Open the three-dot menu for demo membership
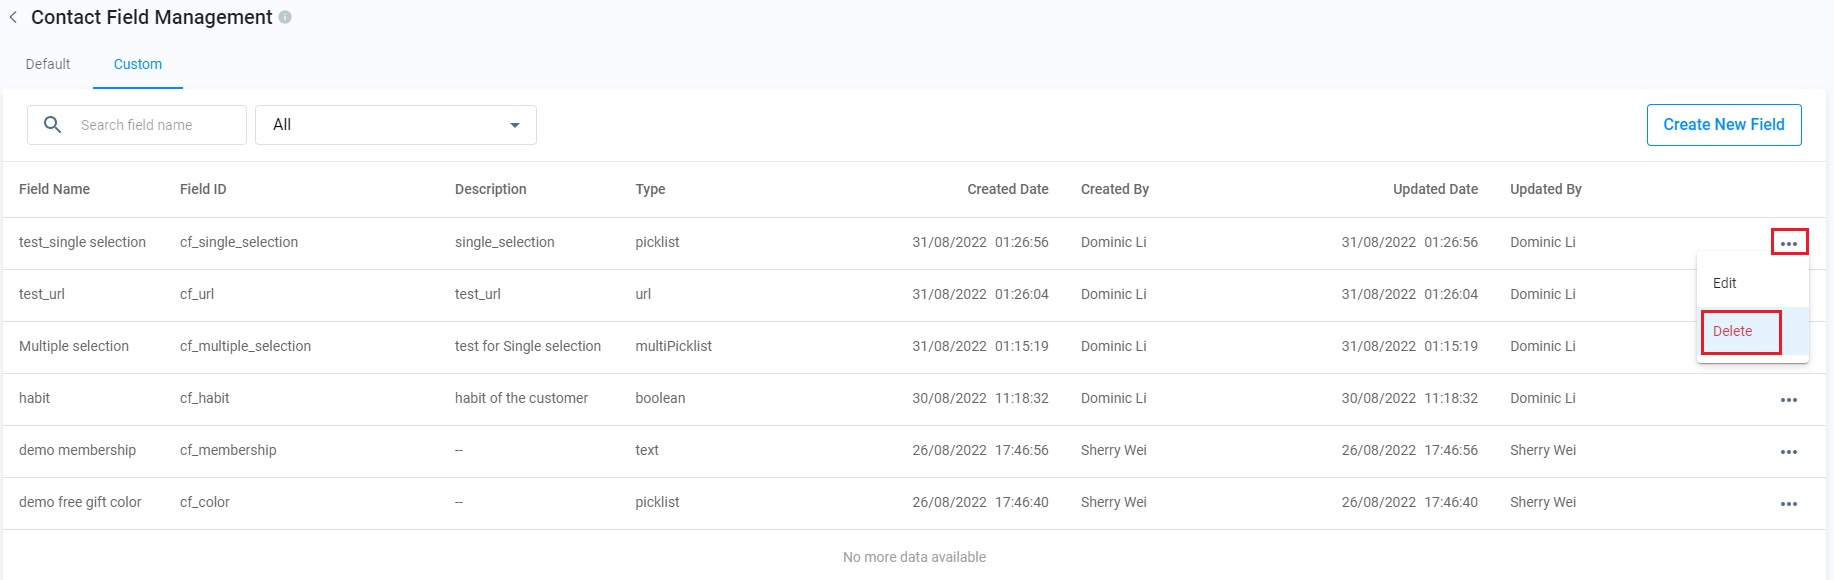Viewport: 1834px width, 580px height. pyautogui.click(x=1789, y=452)
